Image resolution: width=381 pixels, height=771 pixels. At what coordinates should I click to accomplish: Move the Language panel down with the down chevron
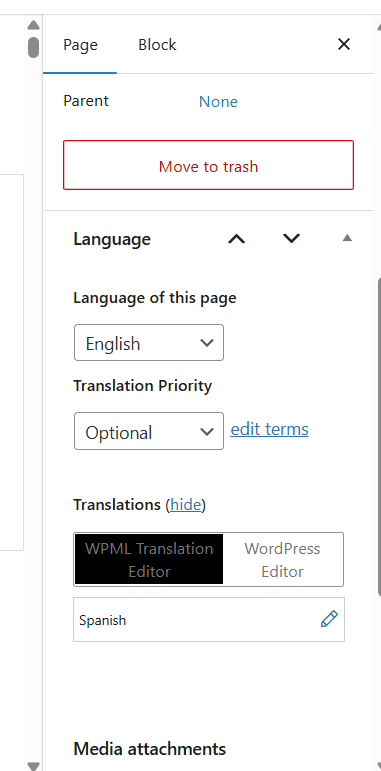292,239
